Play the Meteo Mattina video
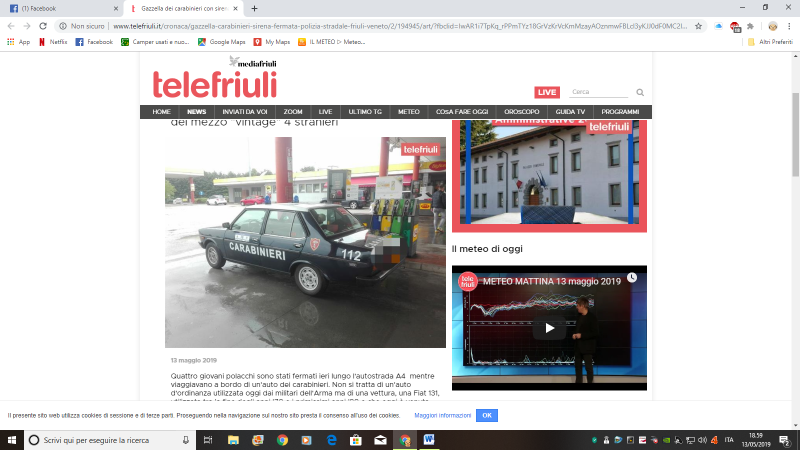Viewport: 800px width, 450px height. 548,328
